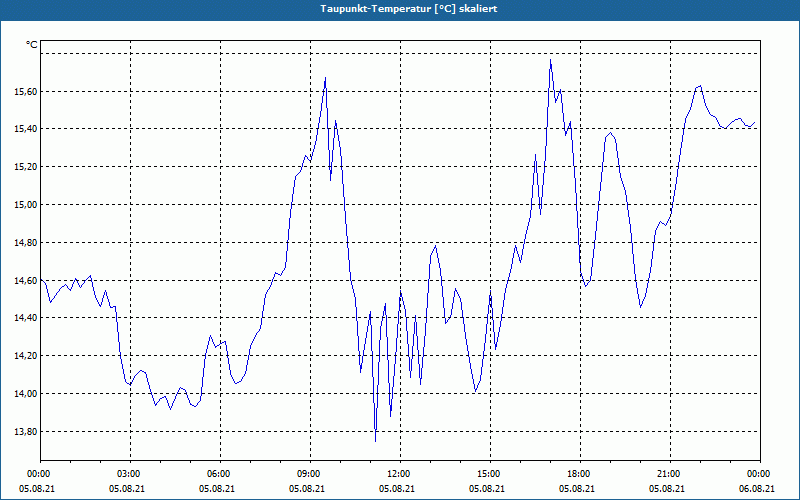Viewport: 800px width, 500px height.
Task: Select the 05.08.21 date under 18:00
Action: coord(577,489)
